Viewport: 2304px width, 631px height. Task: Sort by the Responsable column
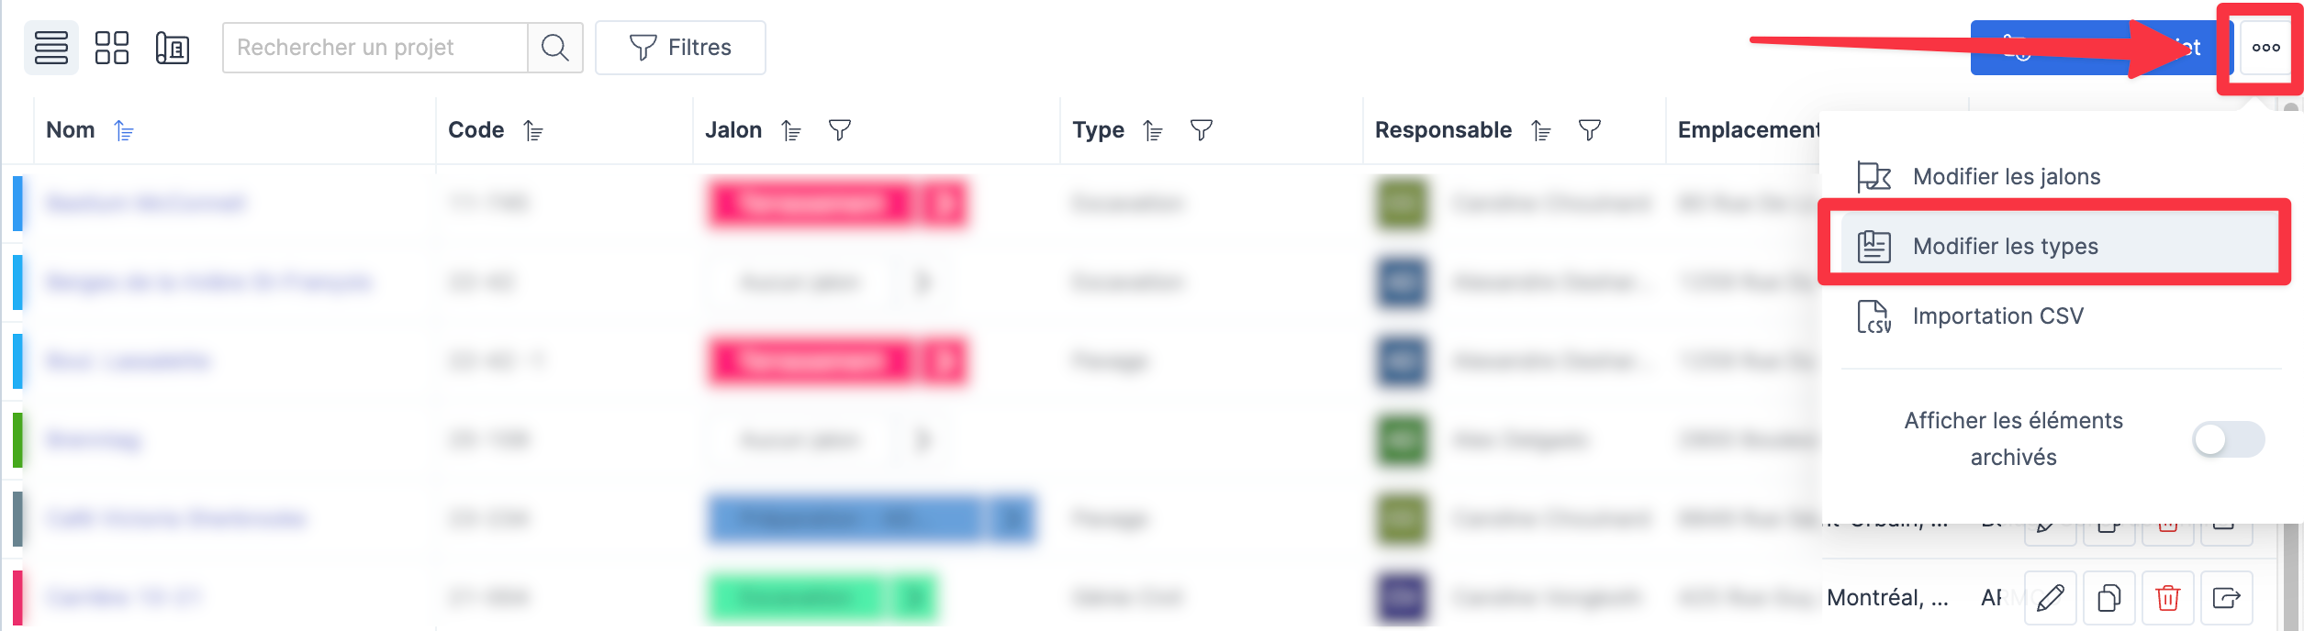pos(1541,131)
